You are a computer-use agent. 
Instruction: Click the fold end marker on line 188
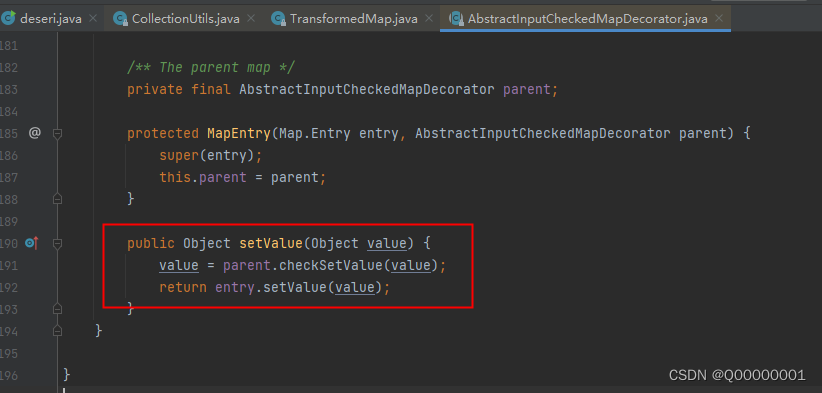58,199
